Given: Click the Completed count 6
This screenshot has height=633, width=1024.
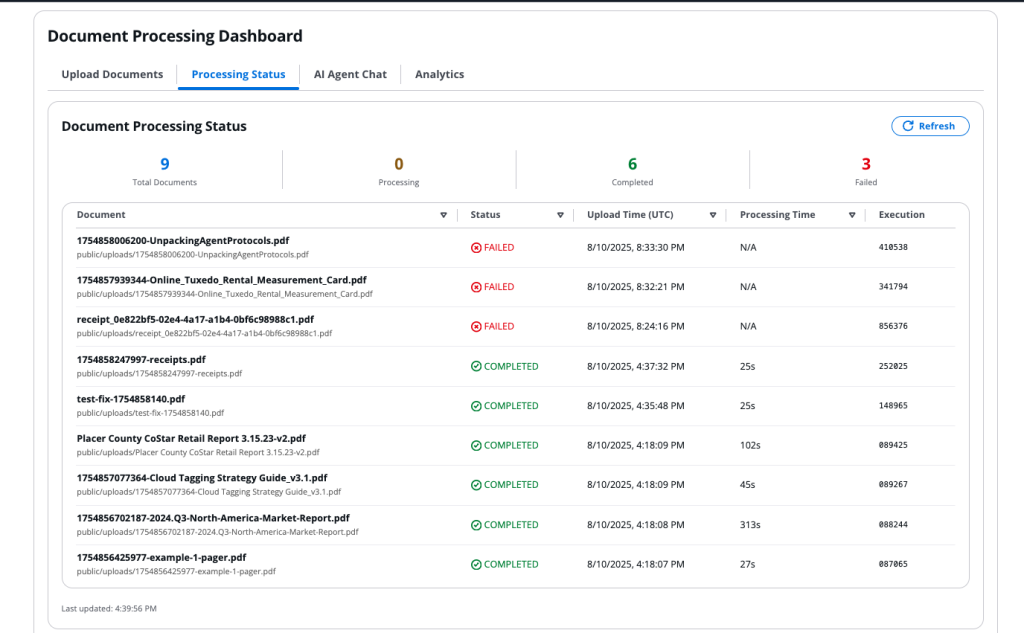Looking at the screenshot, I should tap(632, 163).
